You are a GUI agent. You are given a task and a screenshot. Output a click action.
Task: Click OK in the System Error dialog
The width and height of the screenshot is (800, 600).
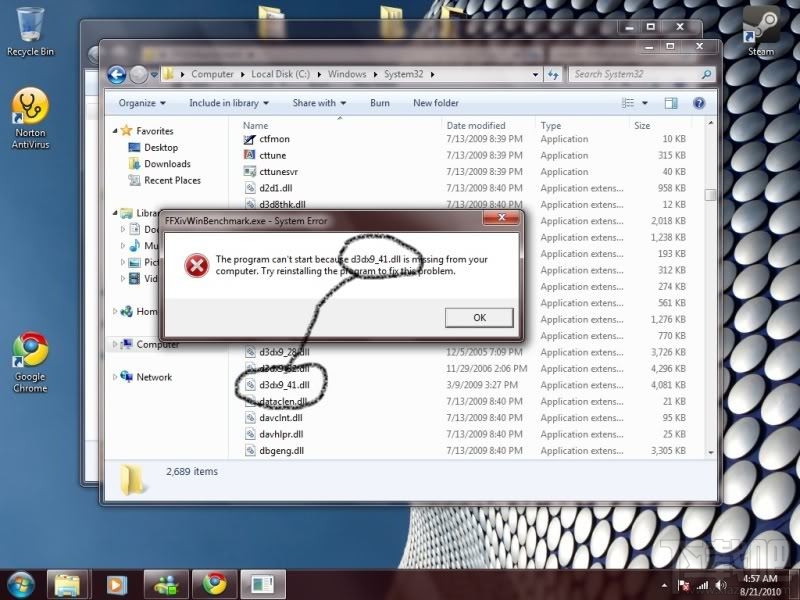[479, 317]
